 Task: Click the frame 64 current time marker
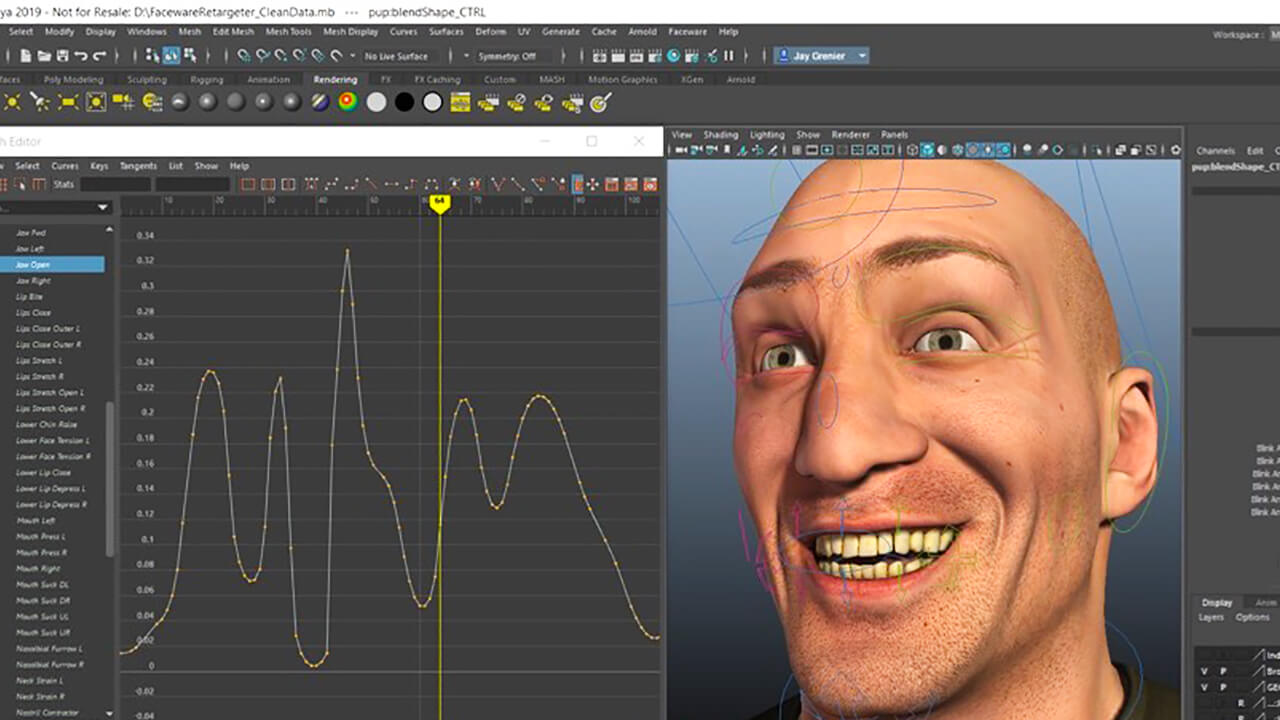pos(439,202)
